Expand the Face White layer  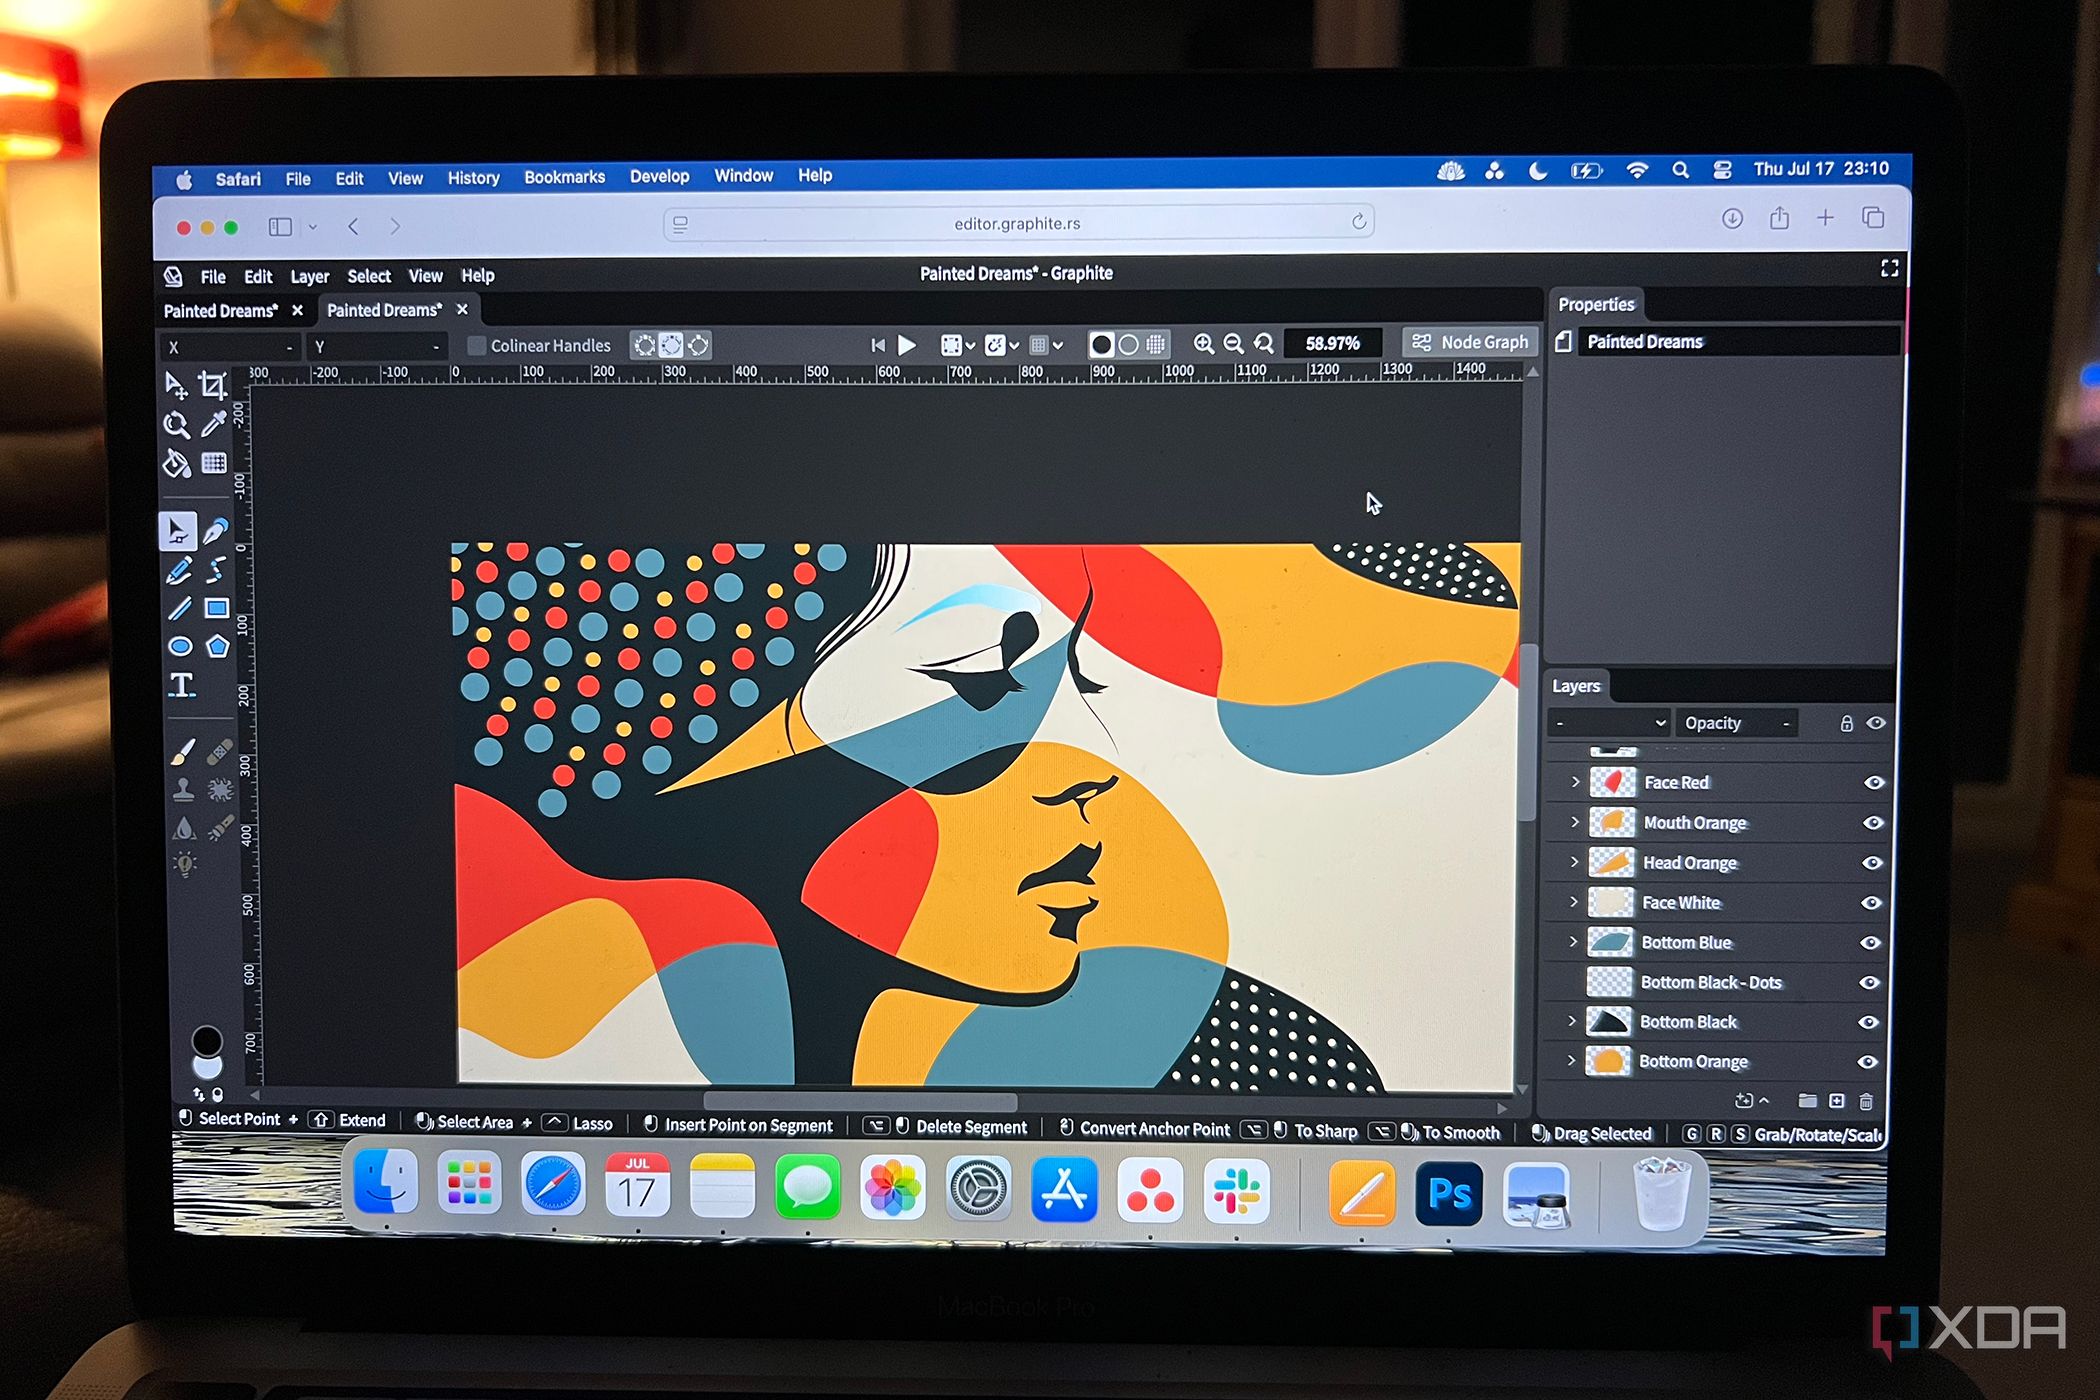(x=1573, y=902)
